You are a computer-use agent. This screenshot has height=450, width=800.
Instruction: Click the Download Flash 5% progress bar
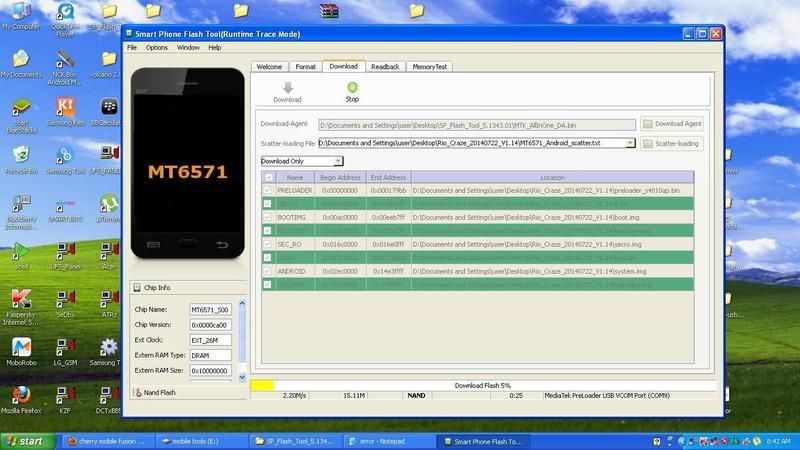tap(483, 385)
